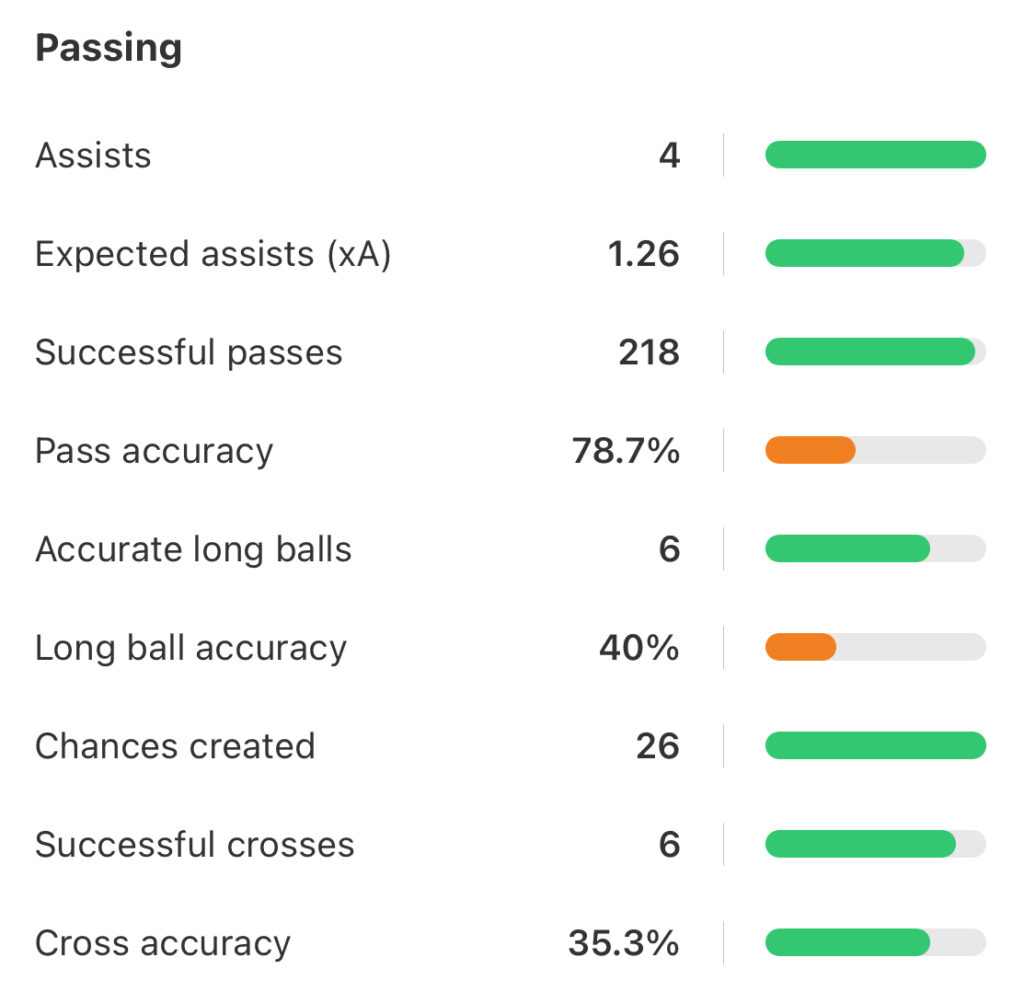Click the Successful crosses label
Viewport: 1024px width, 992px height.
[x=194, y=845]
